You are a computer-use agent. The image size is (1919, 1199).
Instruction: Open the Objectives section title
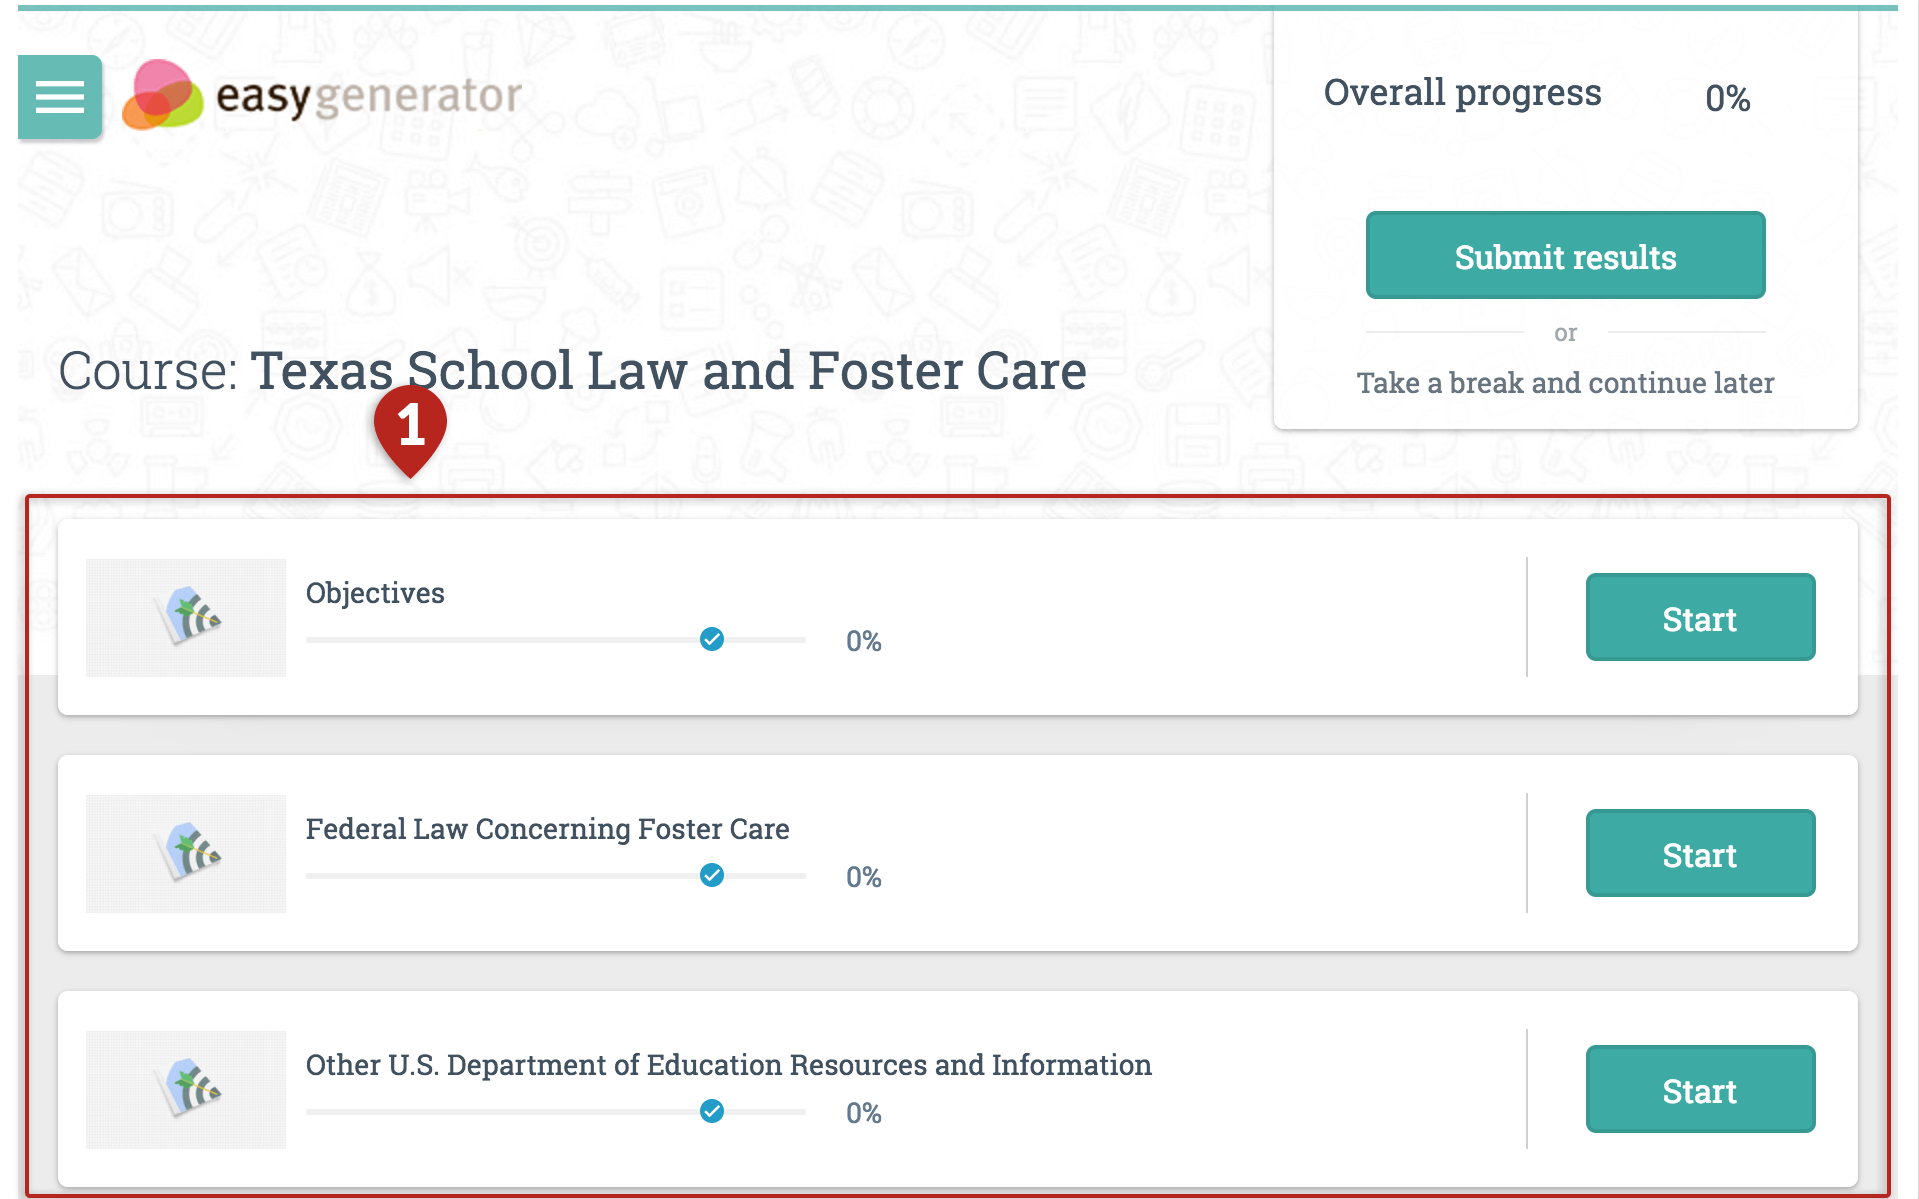(375, 593)
